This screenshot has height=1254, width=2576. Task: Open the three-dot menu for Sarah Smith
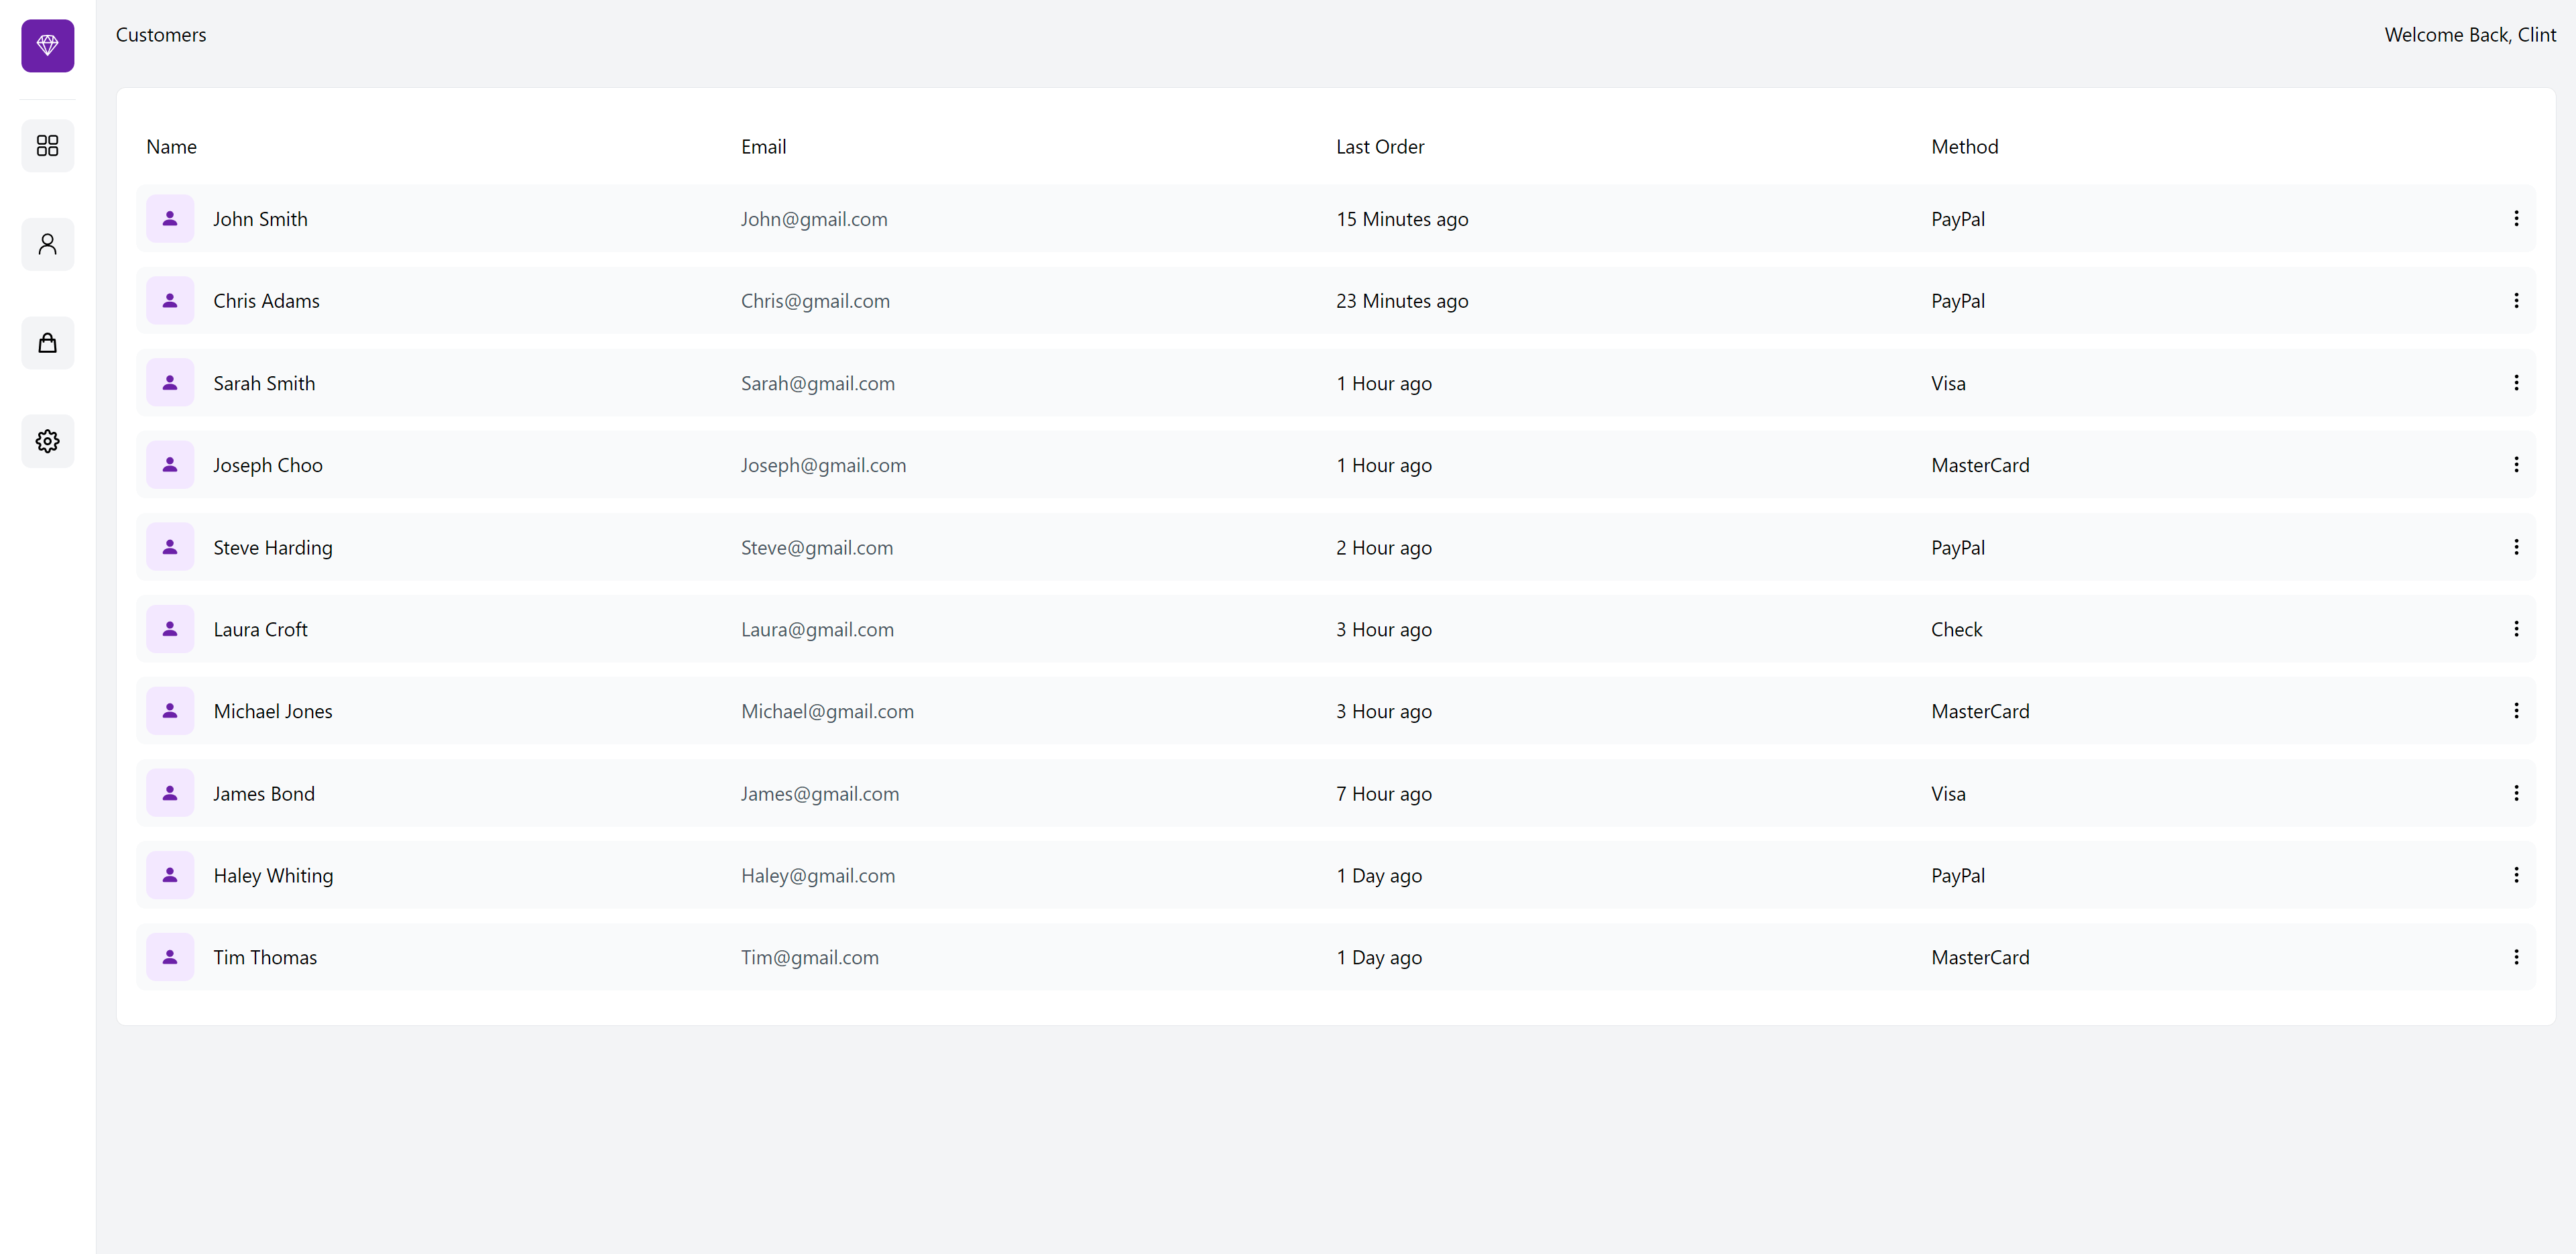point(2516,383)
